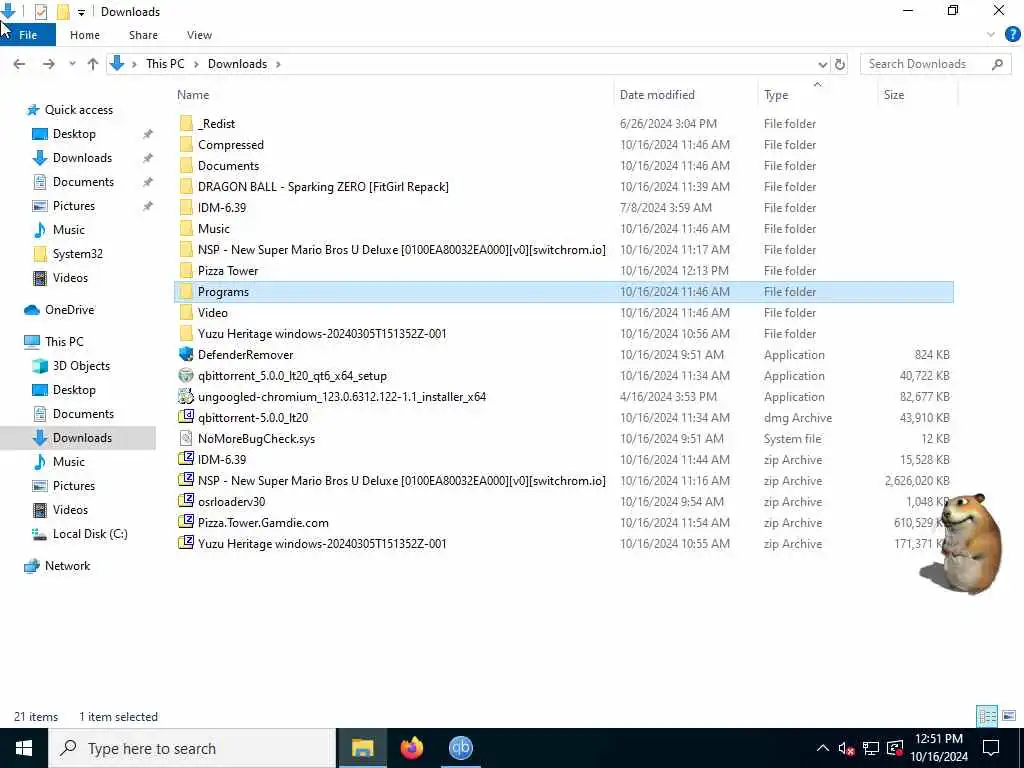The image size is (1024, 768).
Task: Select the Programs folder row
Action: 564,291
